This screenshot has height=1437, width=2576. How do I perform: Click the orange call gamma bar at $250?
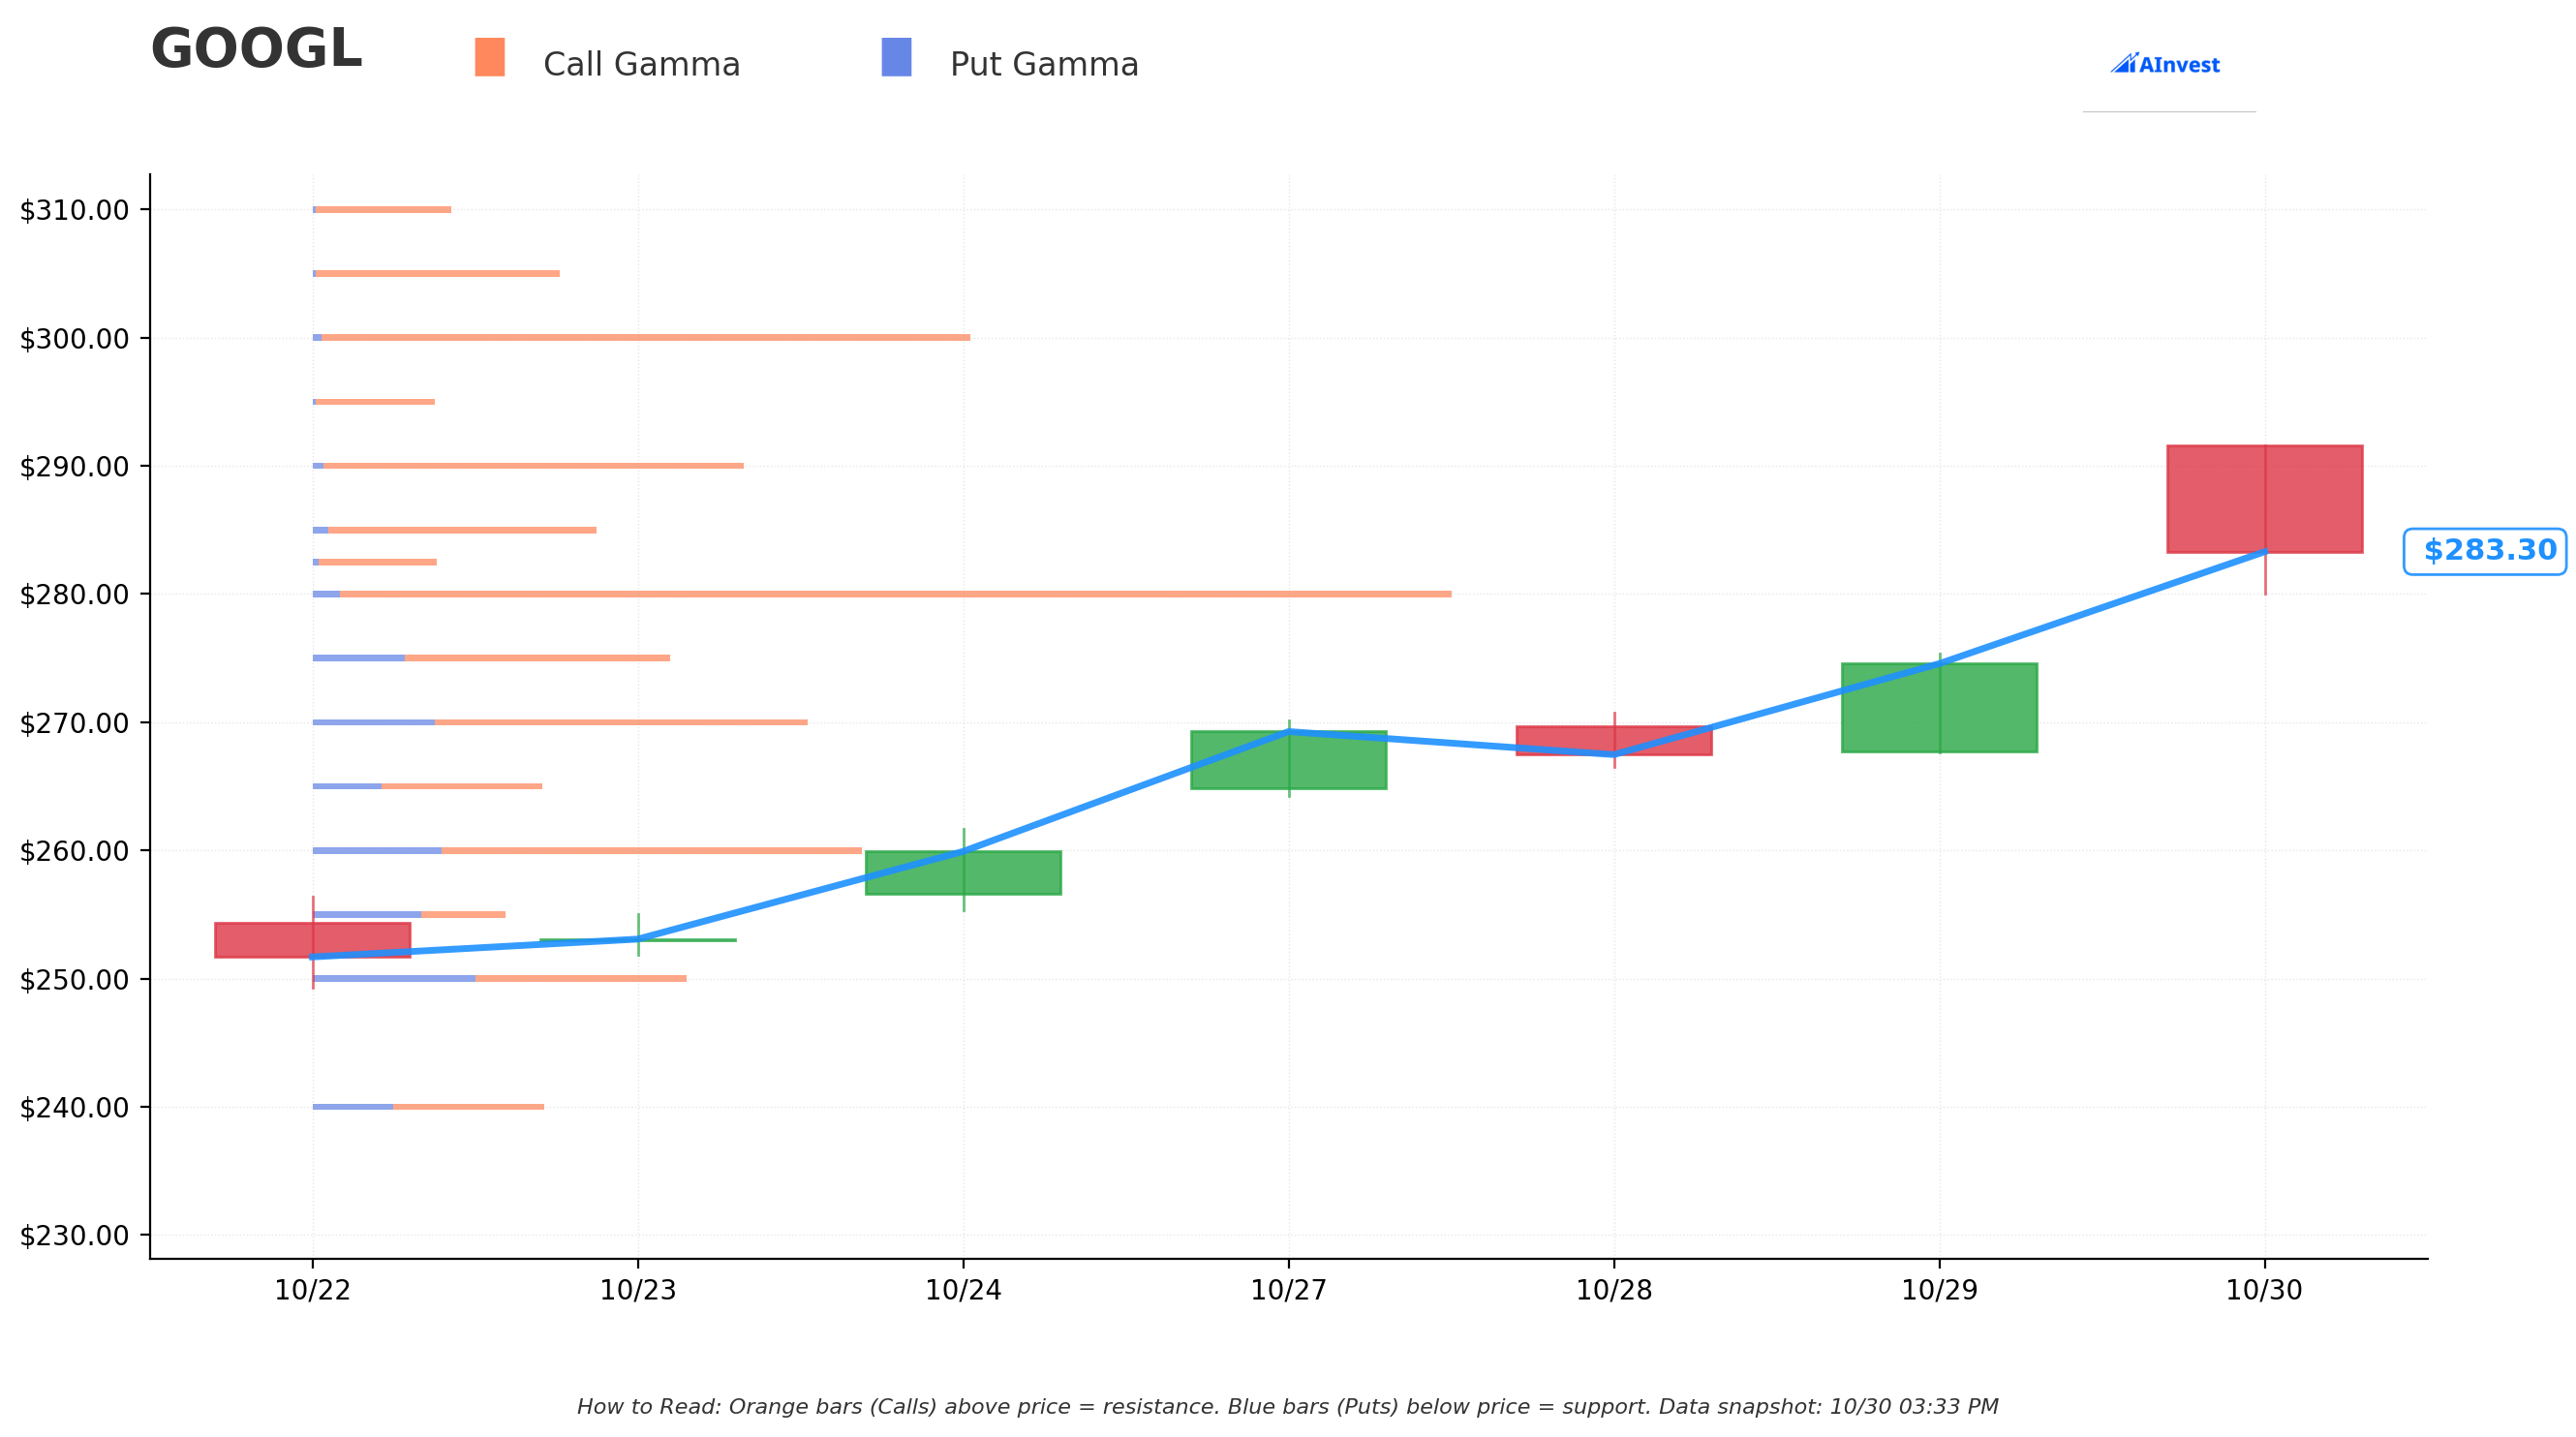pos(581,979)
